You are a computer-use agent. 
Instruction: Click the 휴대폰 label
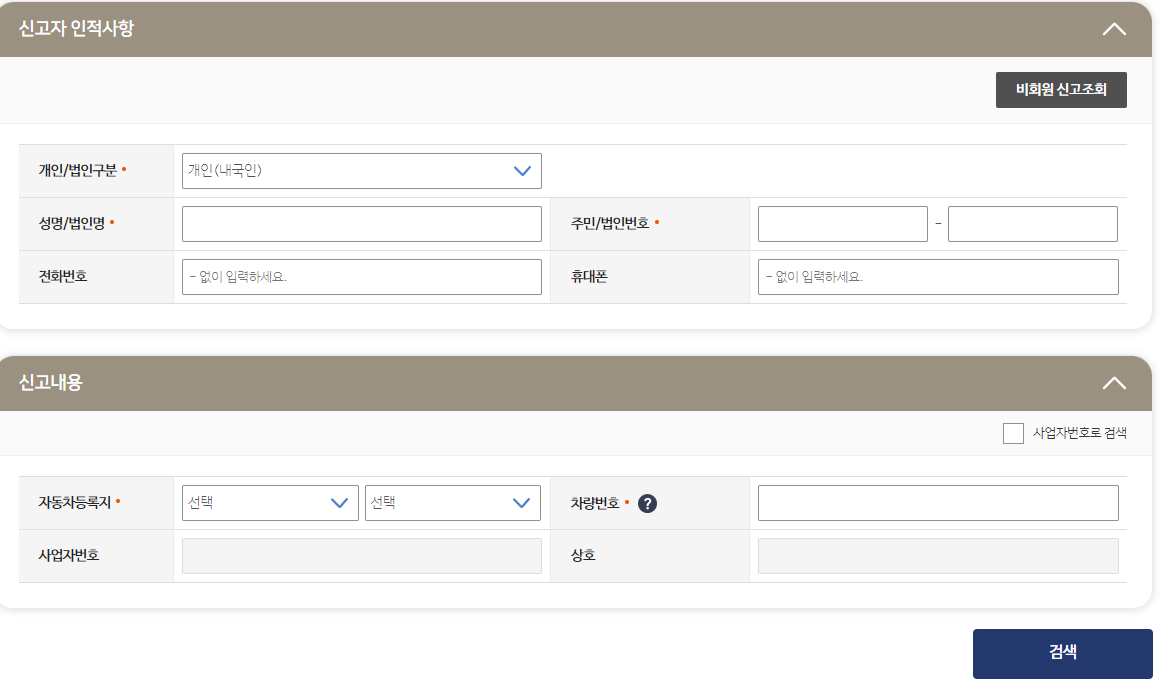[x=588, y=277]
